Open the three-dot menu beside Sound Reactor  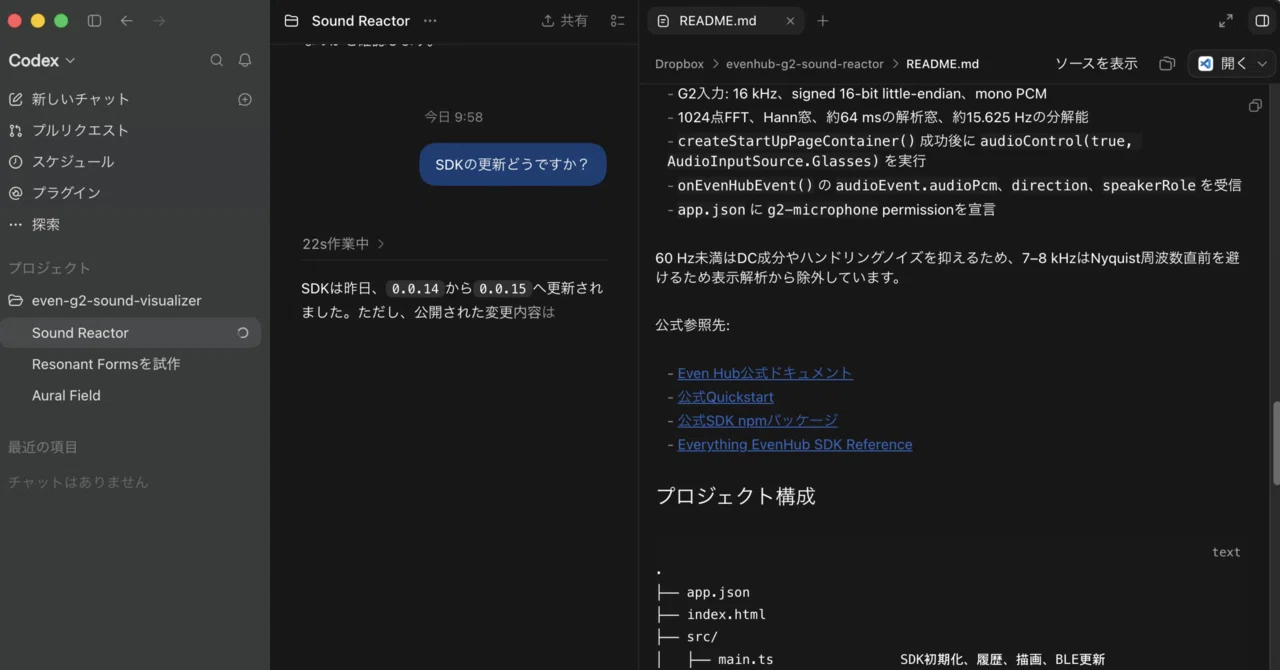[x=430, y=20]
